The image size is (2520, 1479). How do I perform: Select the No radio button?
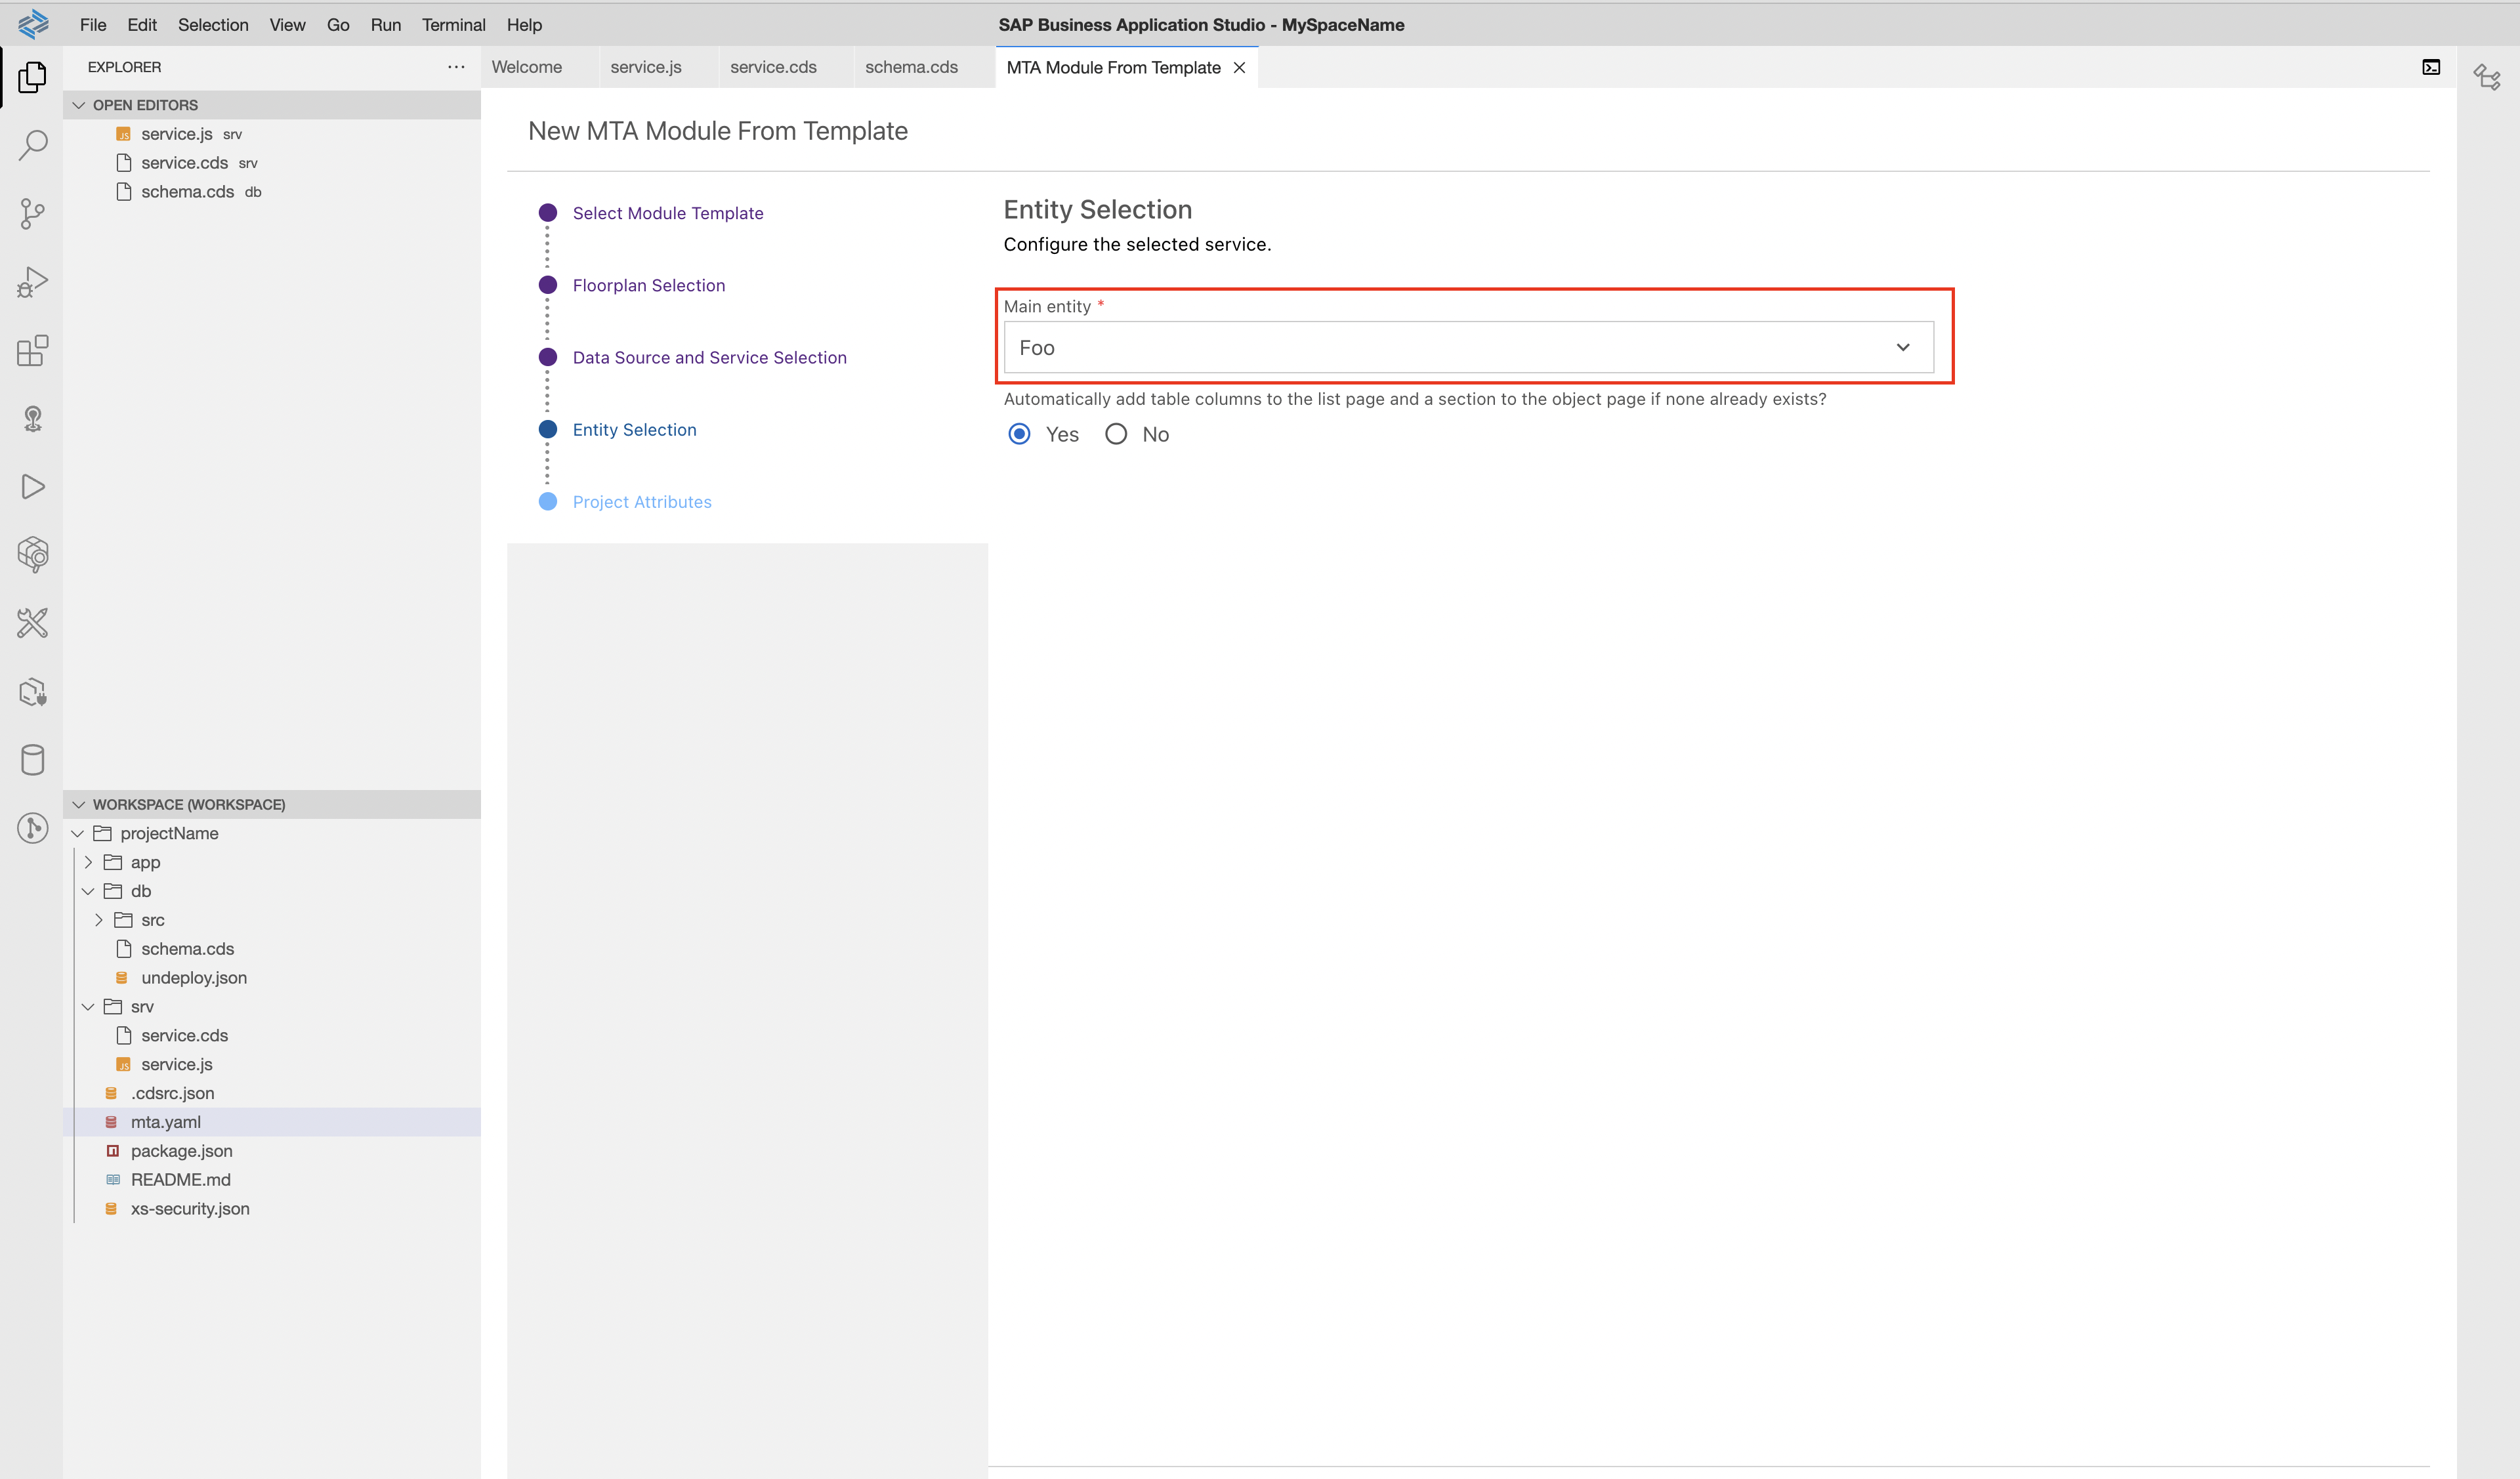pyautogui.click(x=1116, y=434)
